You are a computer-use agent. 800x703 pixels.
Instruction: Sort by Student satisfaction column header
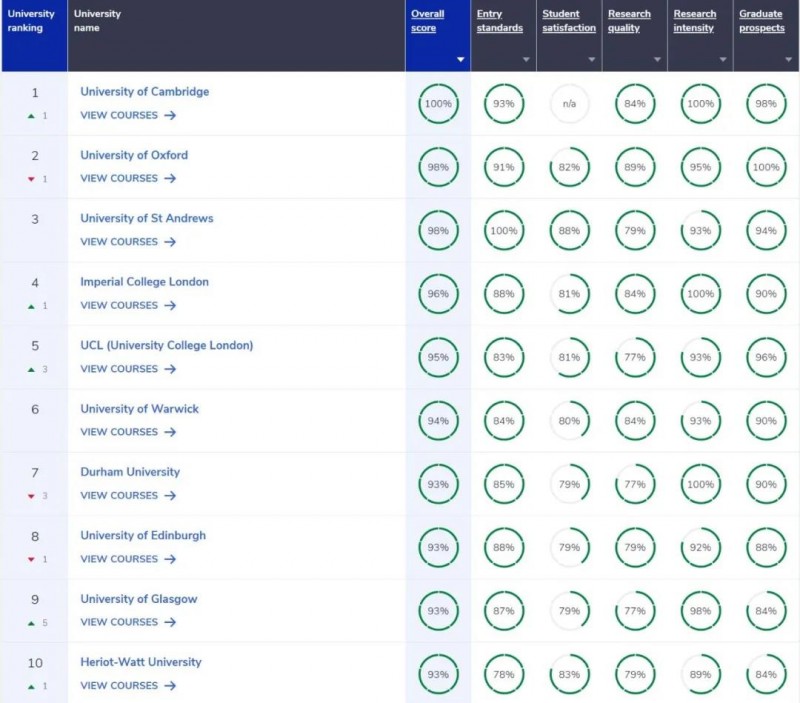(569, 21)
